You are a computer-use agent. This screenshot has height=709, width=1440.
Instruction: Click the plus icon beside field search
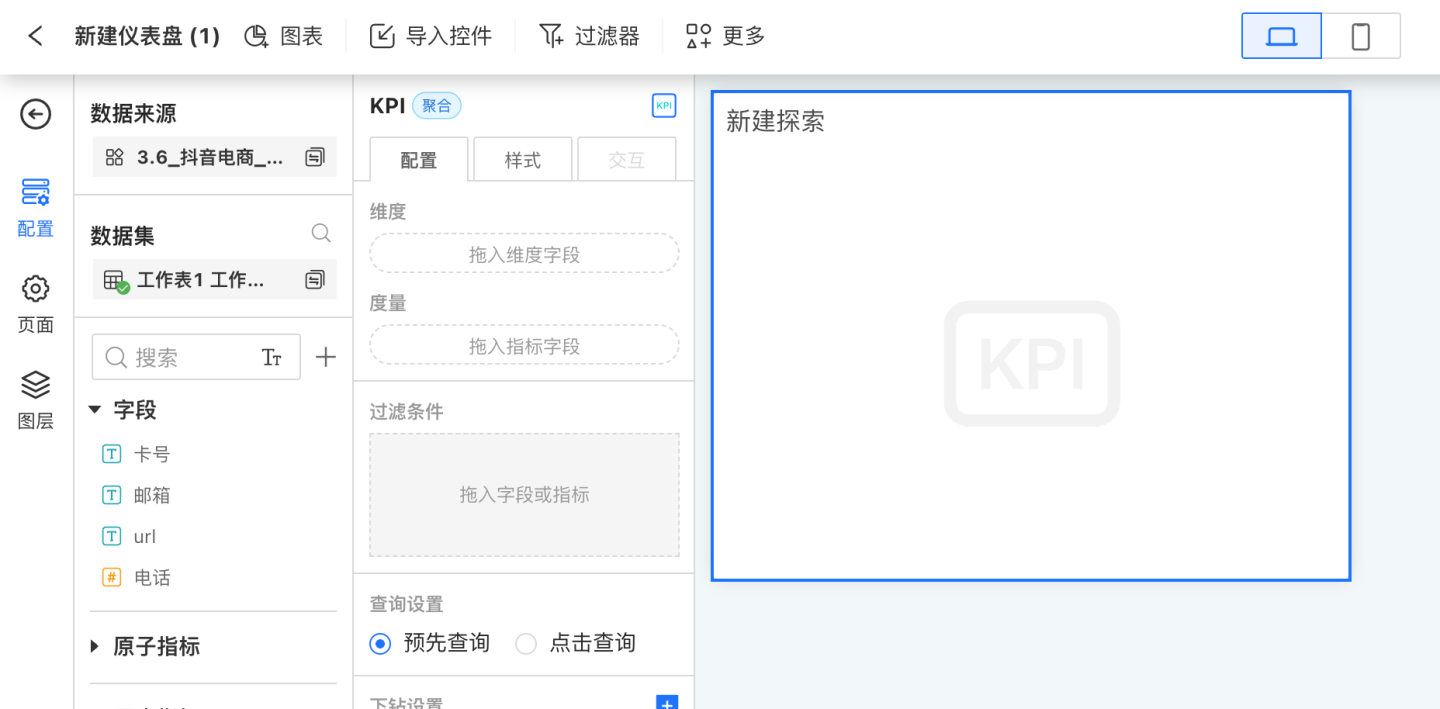[x=325, y=357]
